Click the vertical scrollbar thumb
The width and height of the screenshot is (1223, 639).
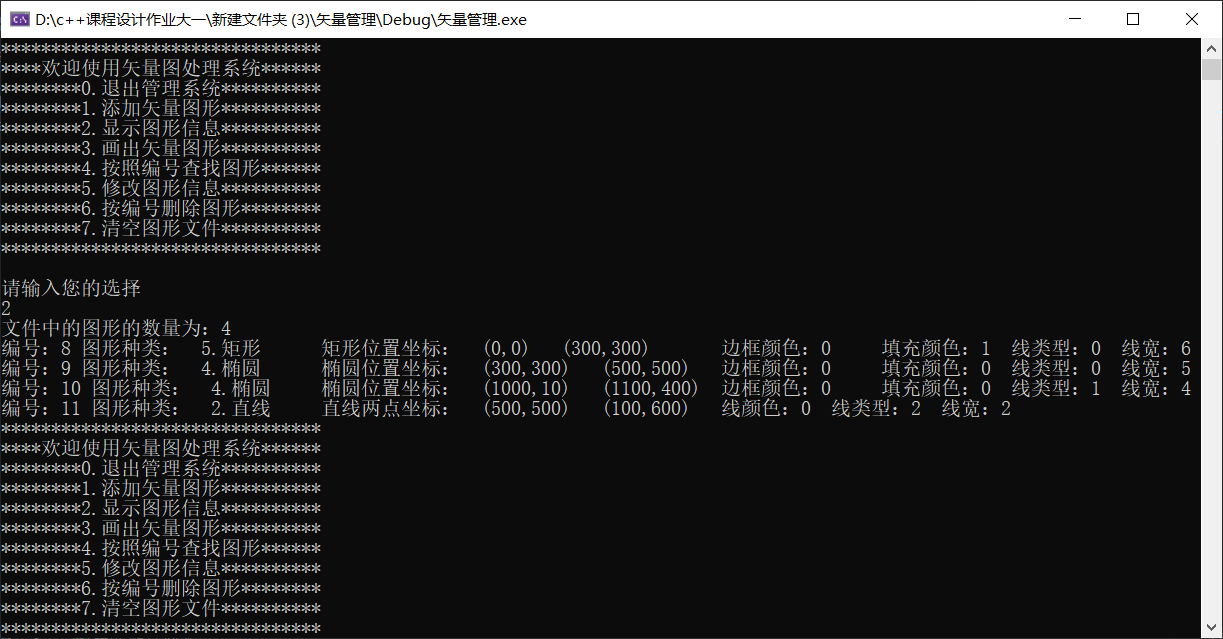[x=1211, y=69]
